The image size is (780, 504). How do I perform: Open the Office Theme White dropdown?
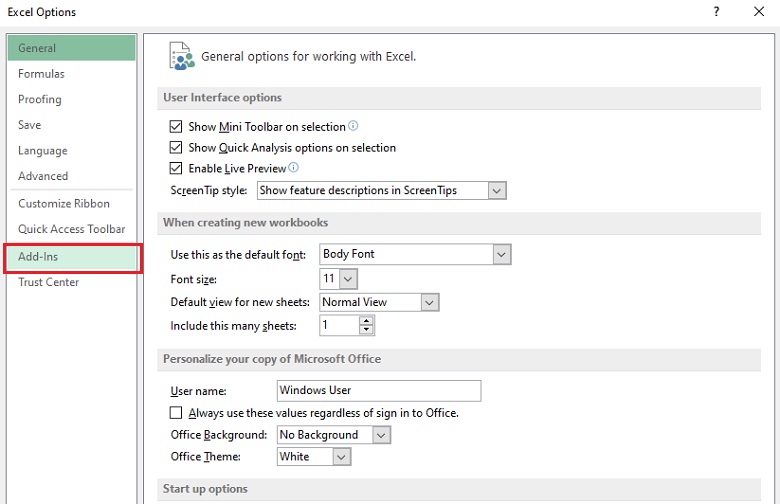[x=341, y=457]
